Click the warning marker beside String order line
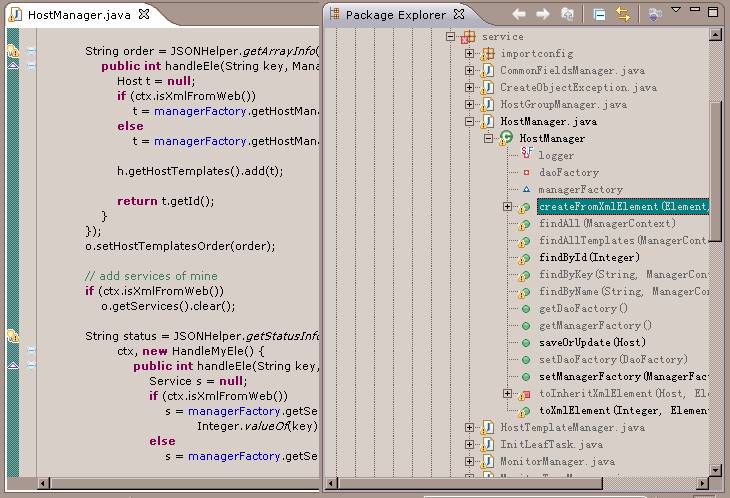This screenshot has height=498, width=730. pos(13,50)
